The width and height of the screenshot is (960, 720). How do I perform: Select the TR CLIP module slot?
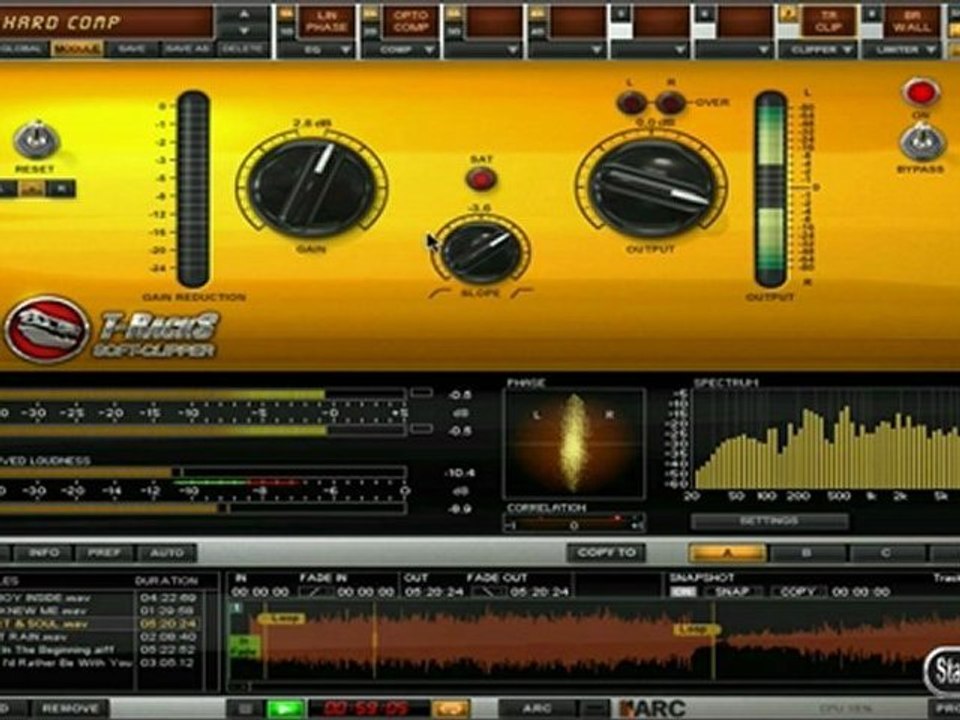[x=828, y=22]
